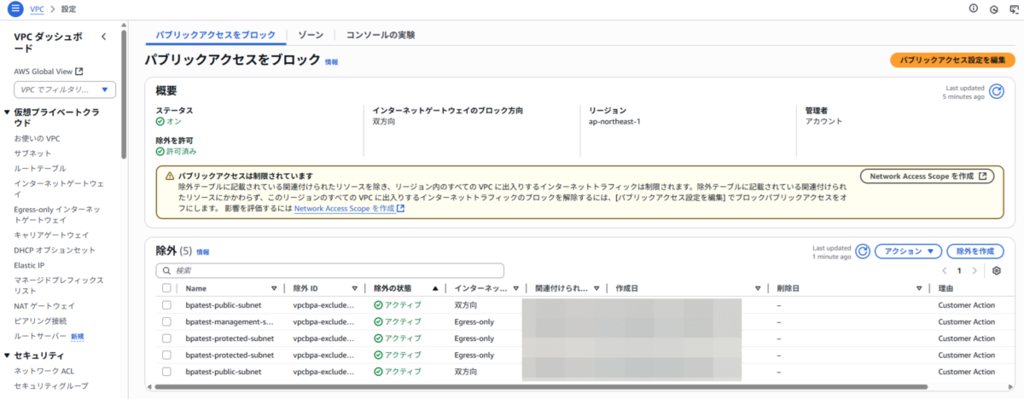Click the VPC ダッシュボード sidebar title
This screenshot has height=399, width=1024.
48,42
